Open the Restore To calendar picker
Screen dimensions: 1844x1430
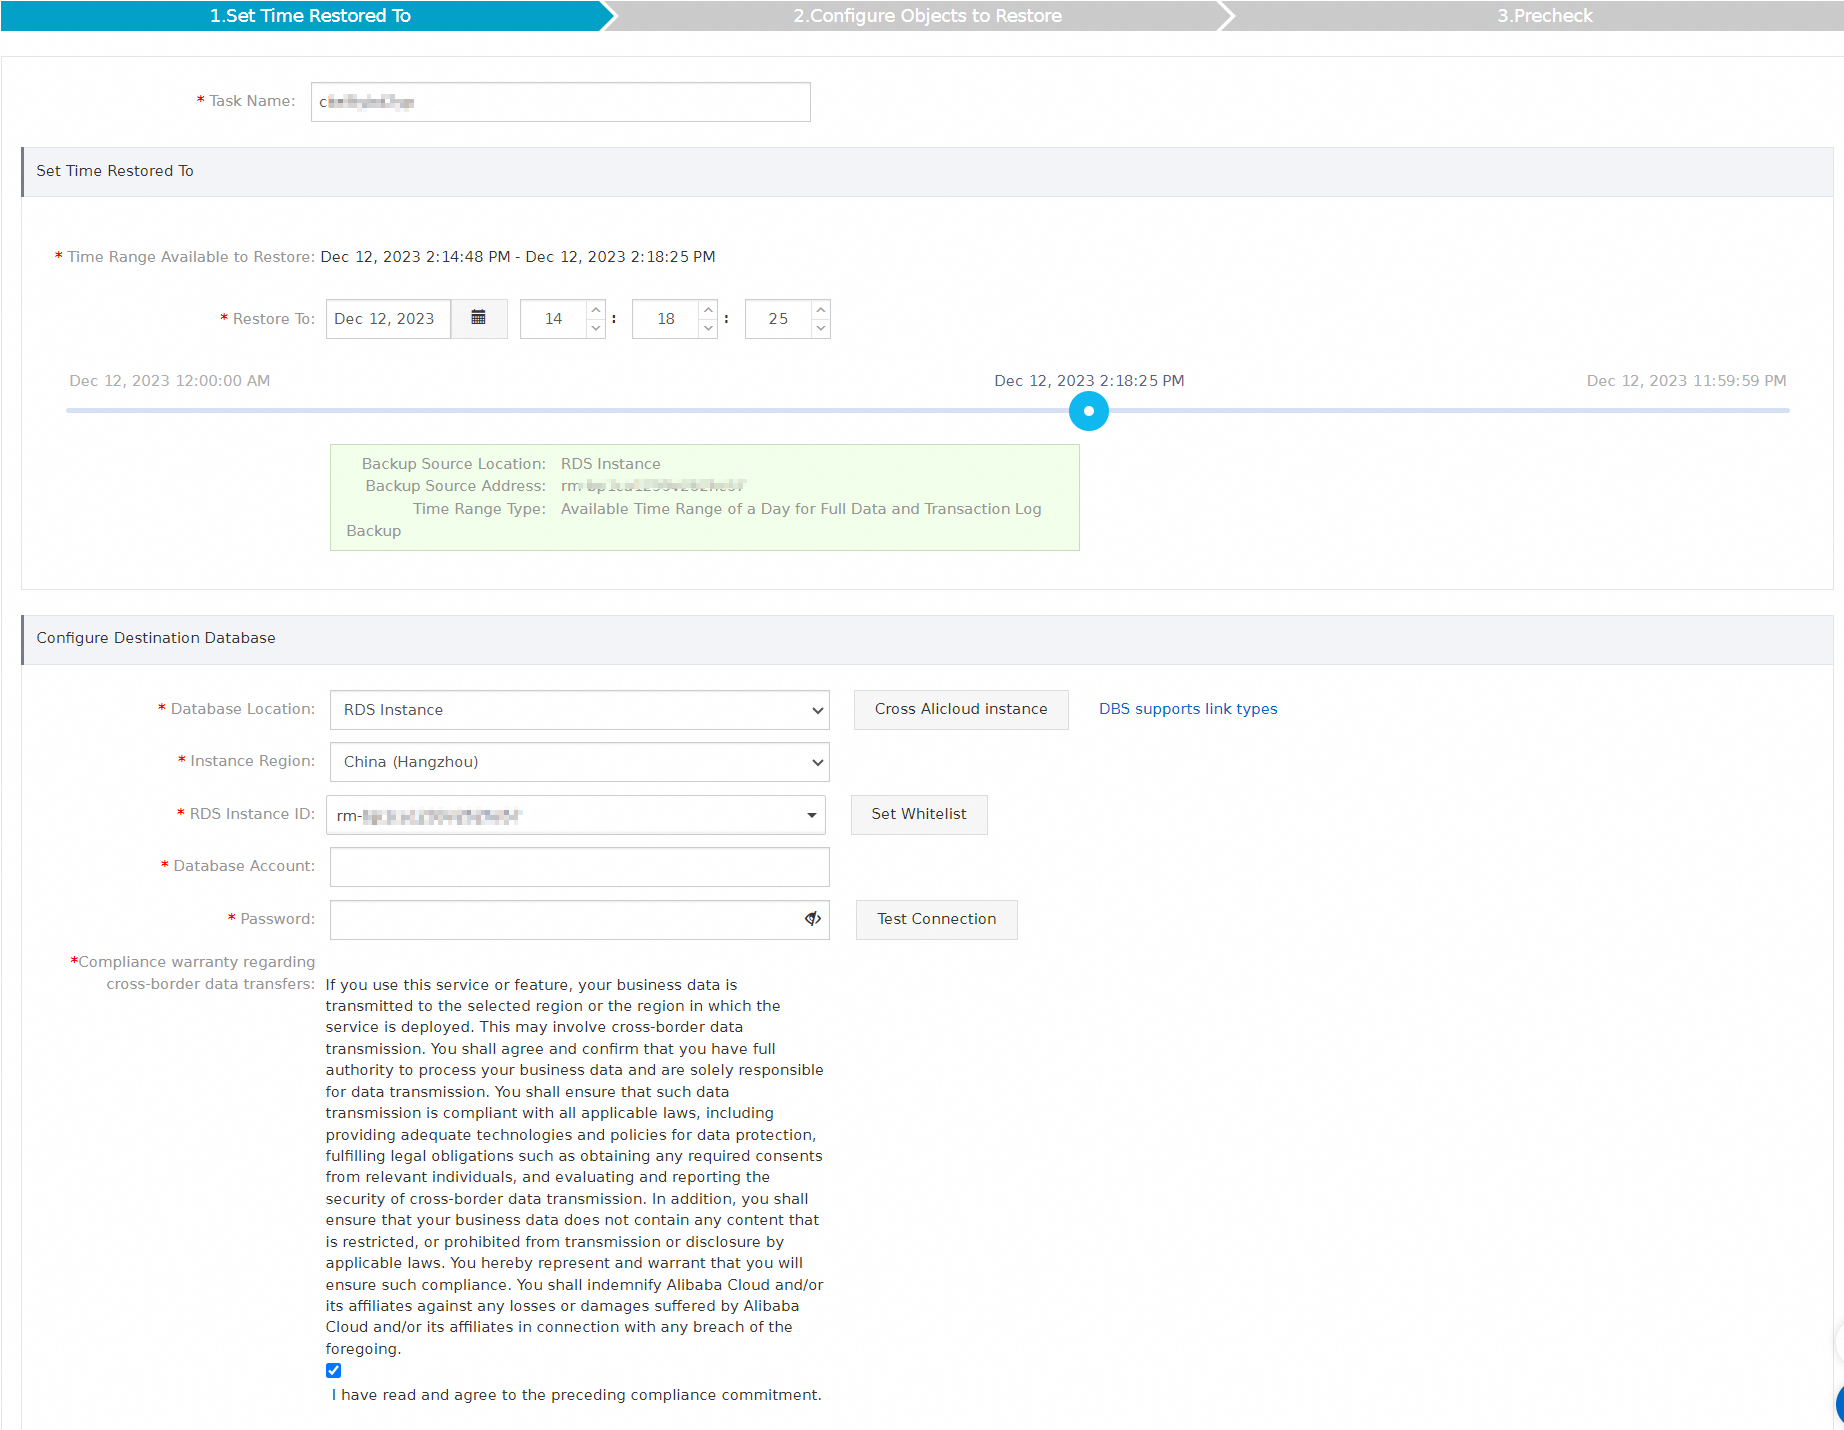[478, 318]
